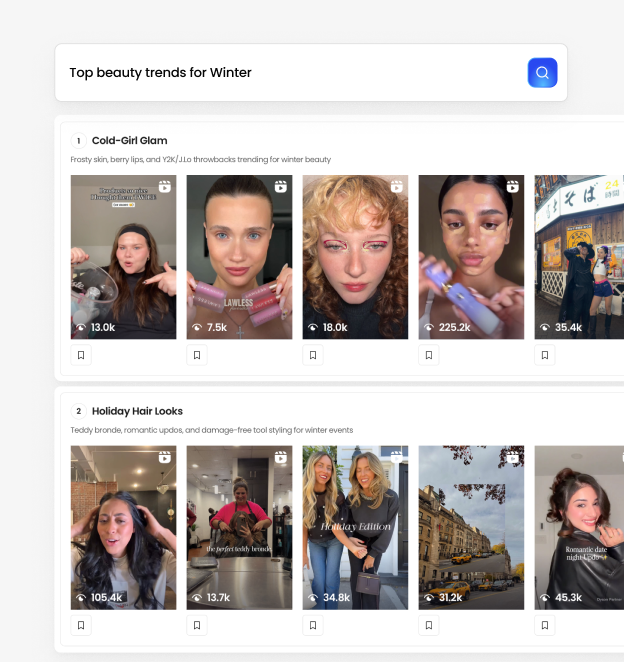Click the reel icon on 34.8k video
Image resolution: width=624 pixels, height=662 pixels.
coord(396,457)
